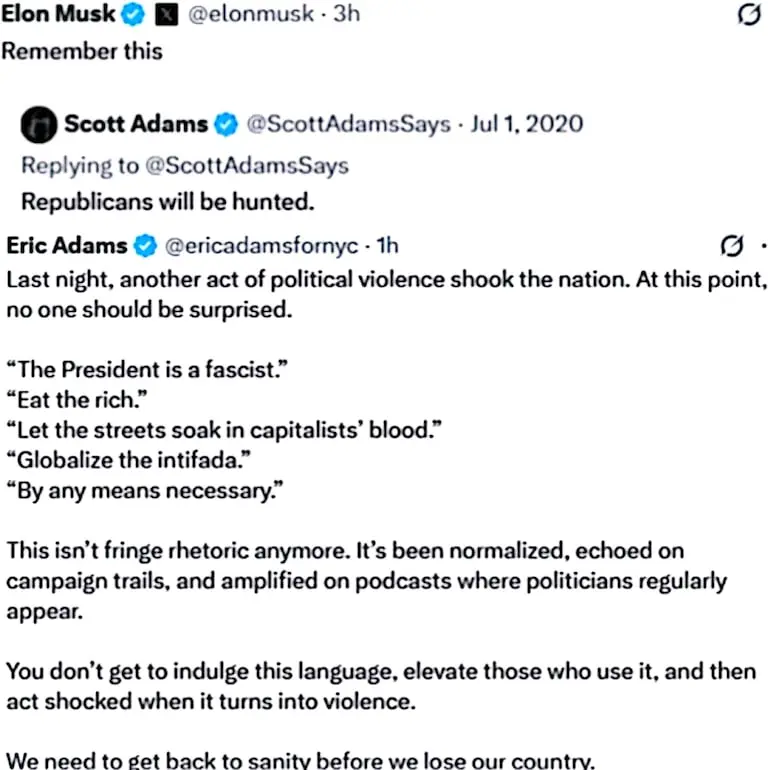
Task: Click Scott Adams' blue verified badge
Action: (x=227, y=125)
